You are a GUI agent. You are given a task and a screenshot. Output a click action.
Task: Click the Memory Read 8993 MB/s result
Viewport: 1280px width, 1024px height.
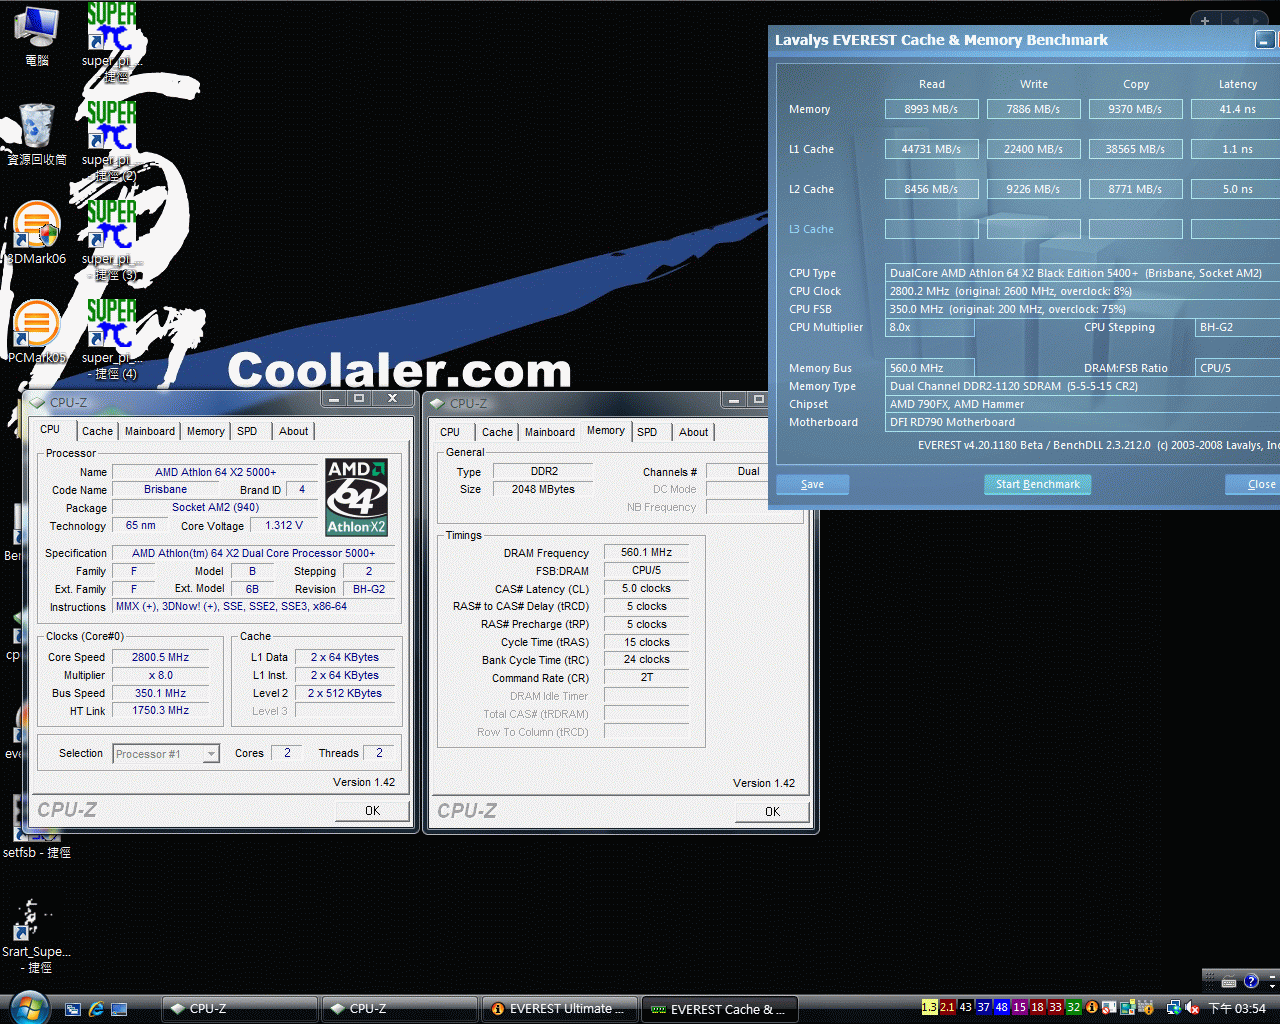click(x=931, y=109)
